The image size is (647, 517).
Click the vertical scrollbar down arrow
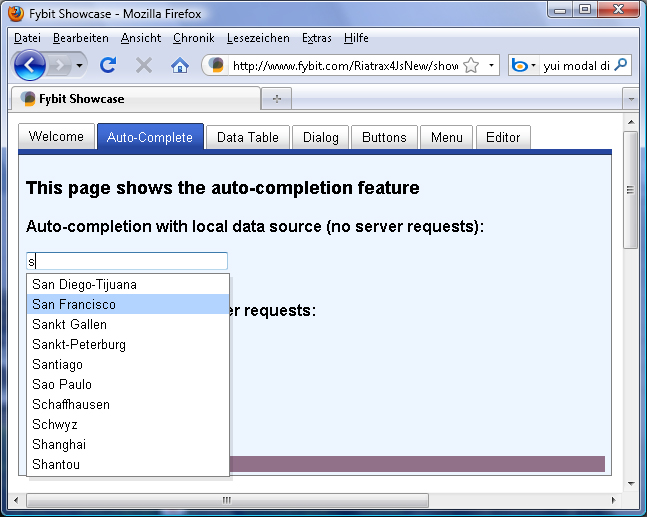[631, 483]
